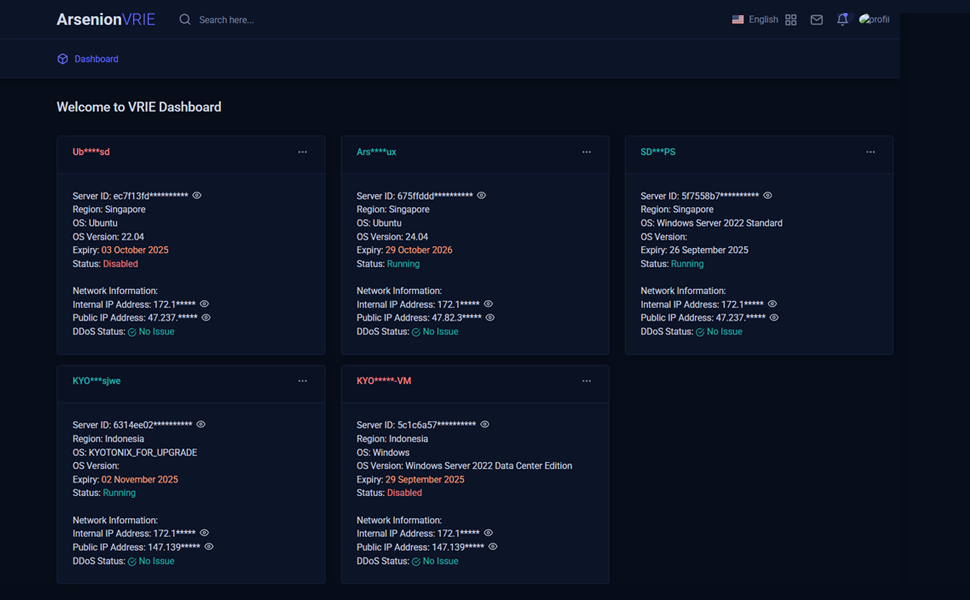Show Public IP Address of Ars****ux server
970x600 pixels.
(490, 318)
